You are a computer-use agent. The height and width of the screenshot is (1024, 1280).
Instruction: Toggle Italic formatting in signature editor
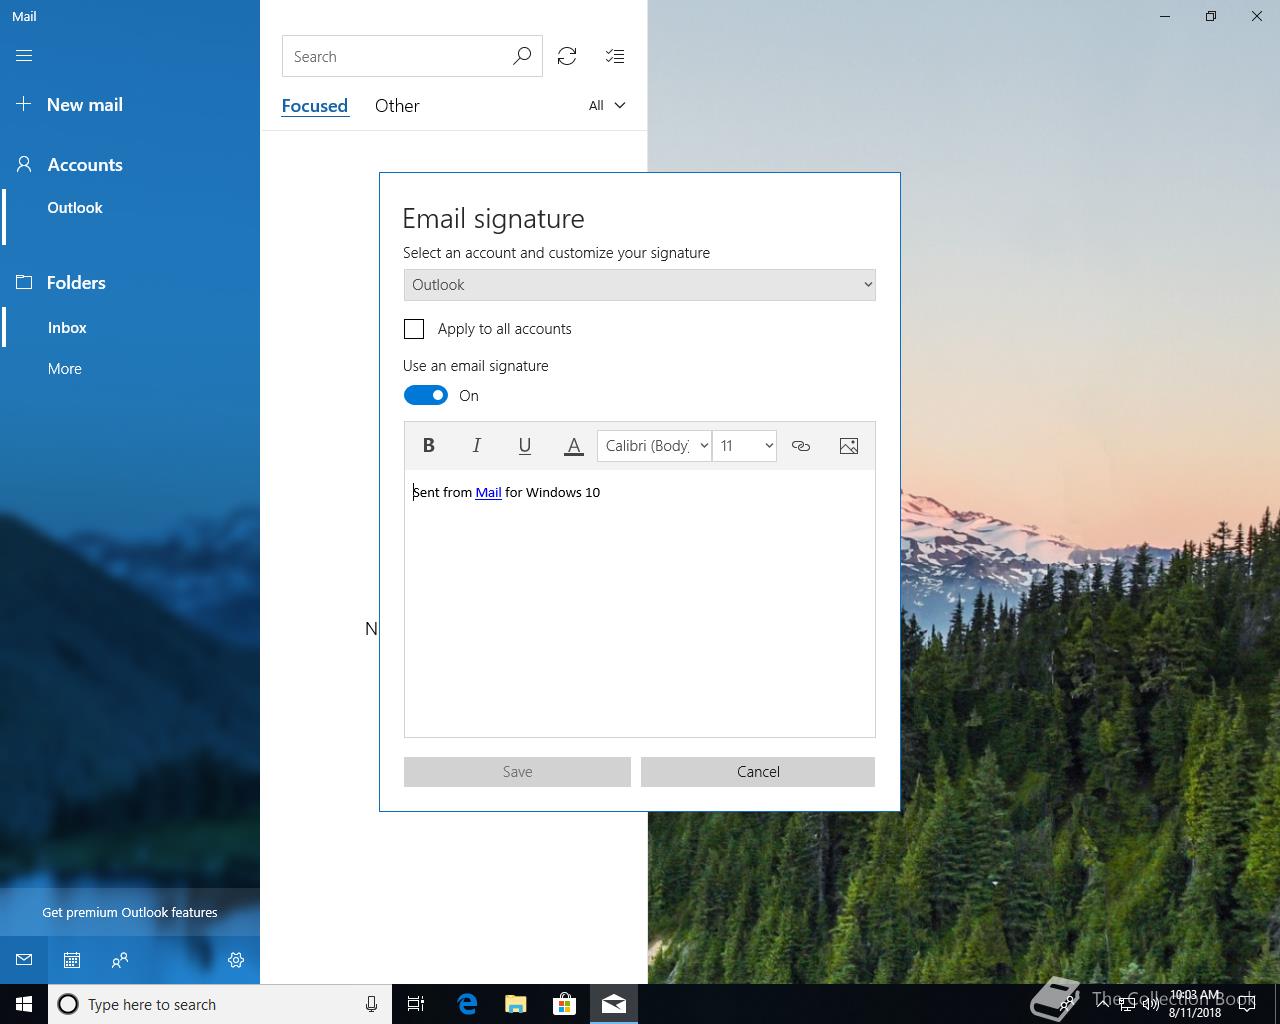coord(477,446)
